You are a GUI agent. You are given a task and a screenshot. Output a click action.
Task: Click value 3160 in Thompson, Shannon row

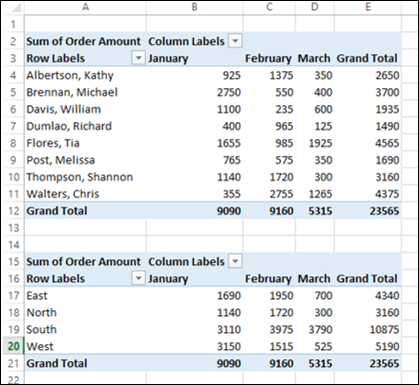tap(387, 177)
